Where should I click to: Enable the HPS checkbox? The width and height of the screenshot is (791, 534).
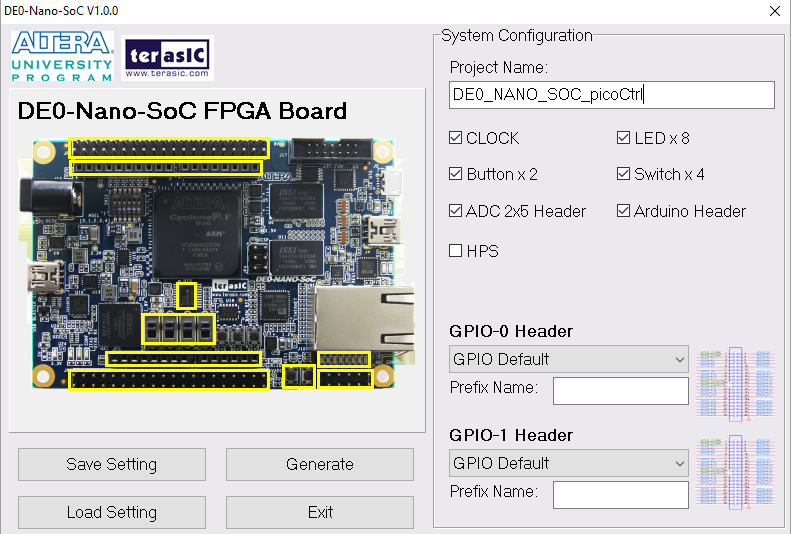tap(457, 251)
